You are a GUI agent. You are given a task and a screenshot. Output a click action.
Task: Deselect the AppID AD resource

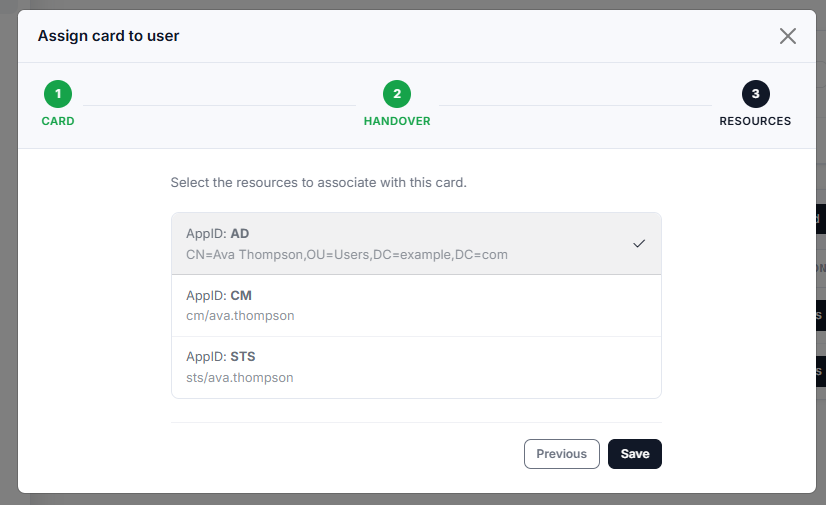click(x=416, y=244)
